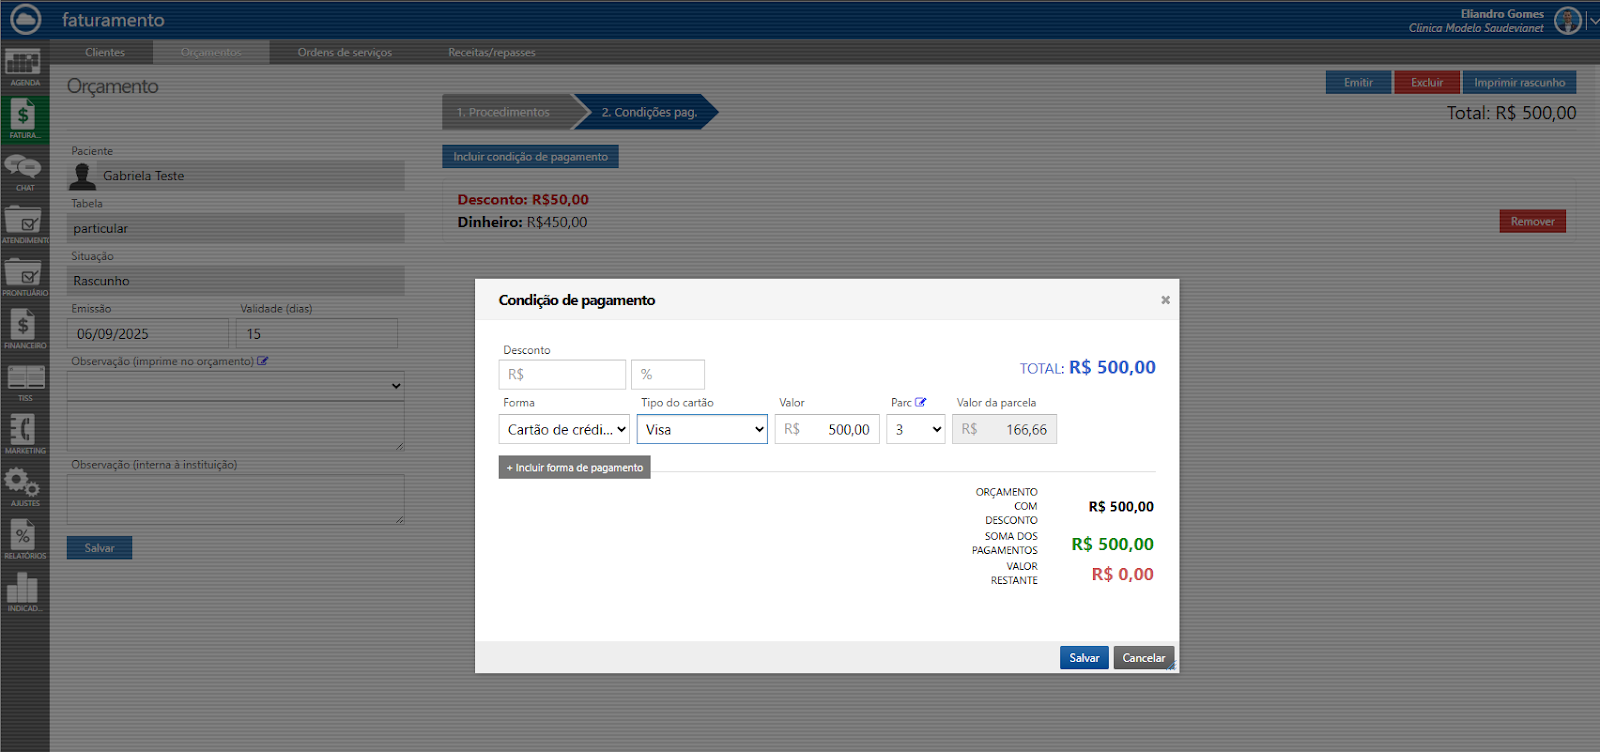Open the Forma payment method dropdown
This screenshot has height=752, width=1600.
pyautogui.click(x=564, y=430)
